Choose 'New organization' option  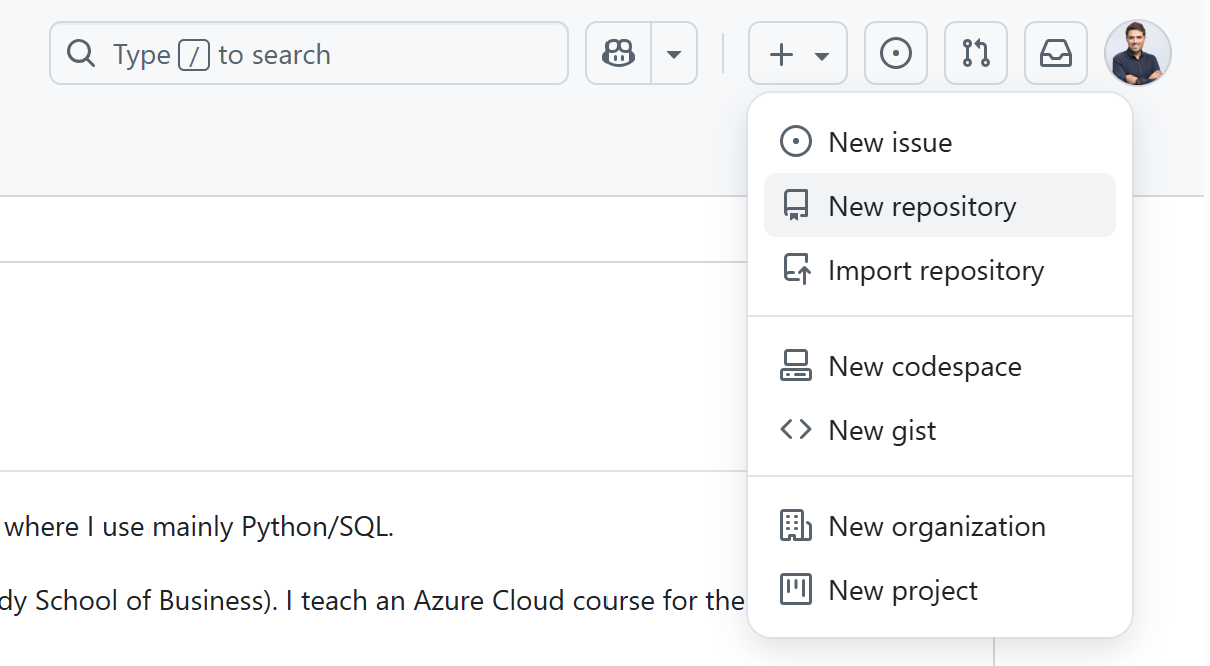pyautogui.click(x=937, y=526)
